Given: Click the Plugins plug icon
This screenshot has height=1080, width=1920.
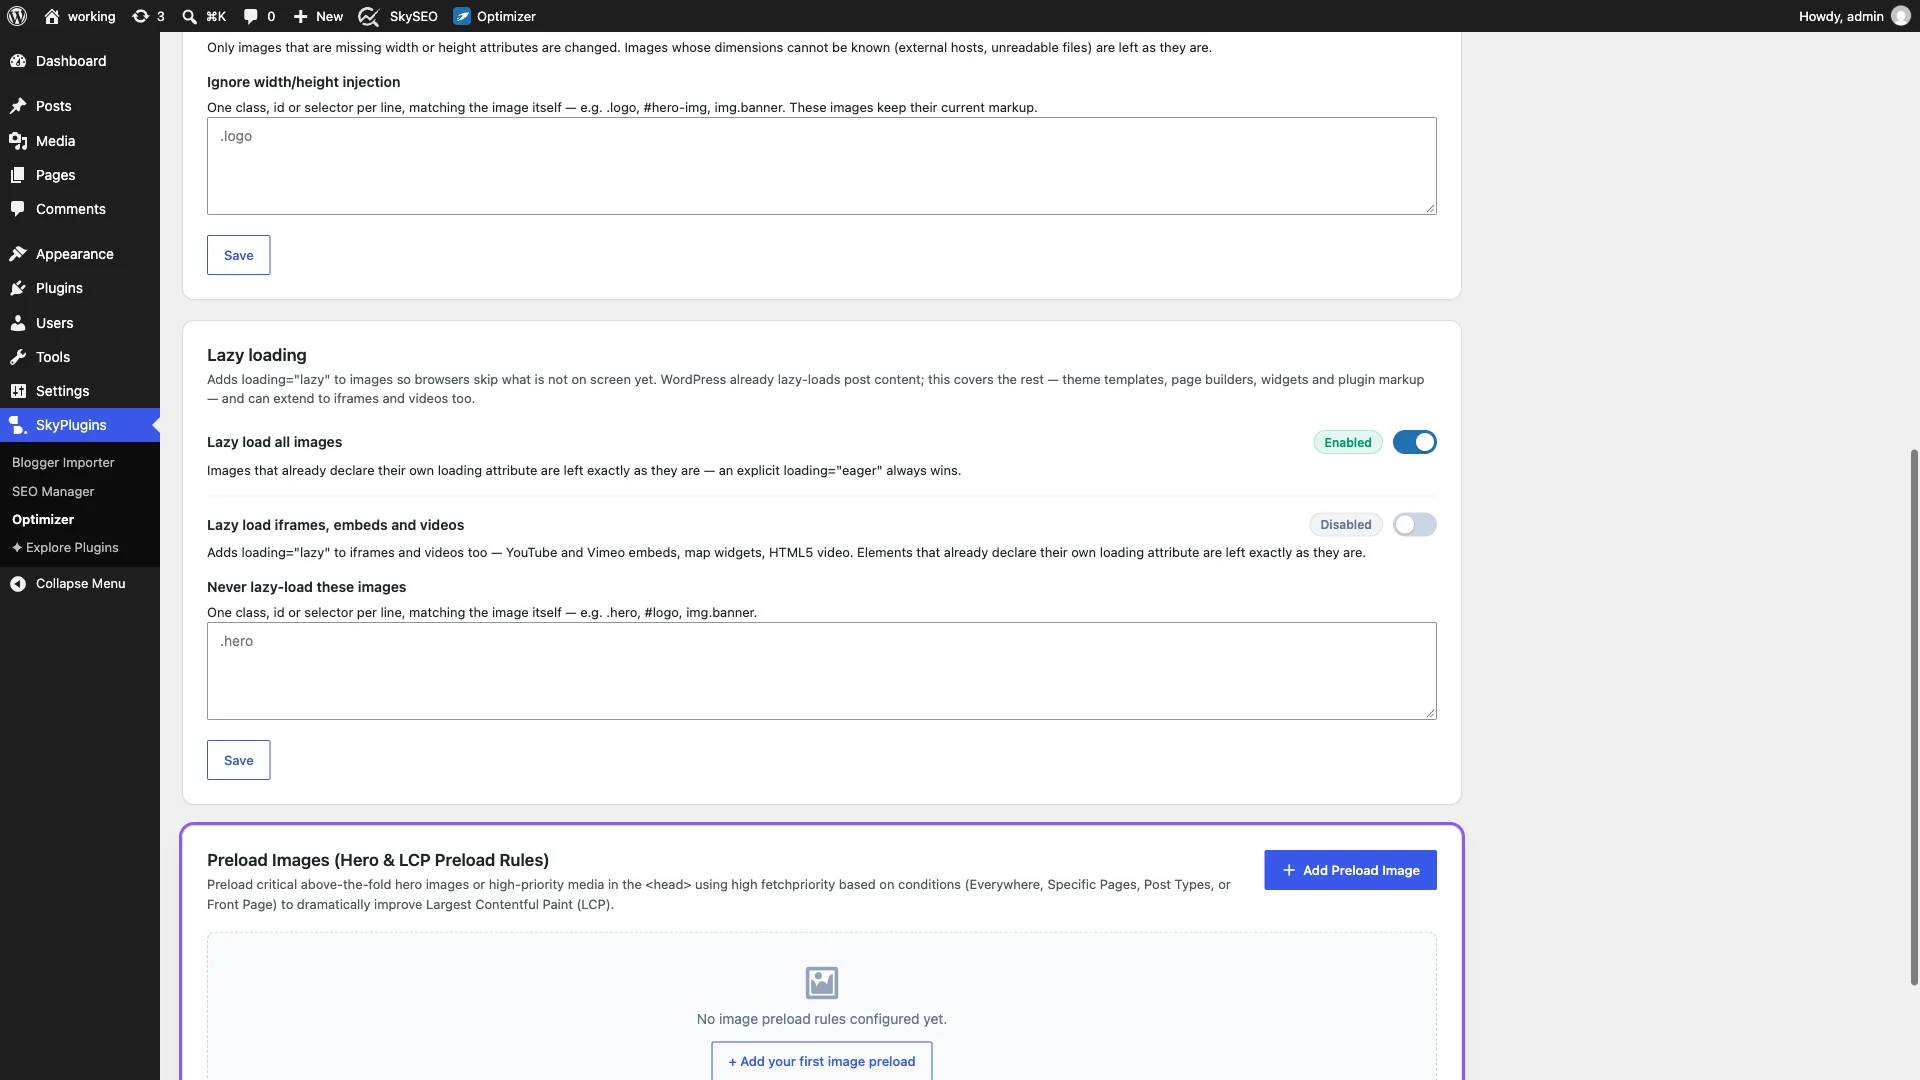Looking at the screenshot, I should pos(18,288).
